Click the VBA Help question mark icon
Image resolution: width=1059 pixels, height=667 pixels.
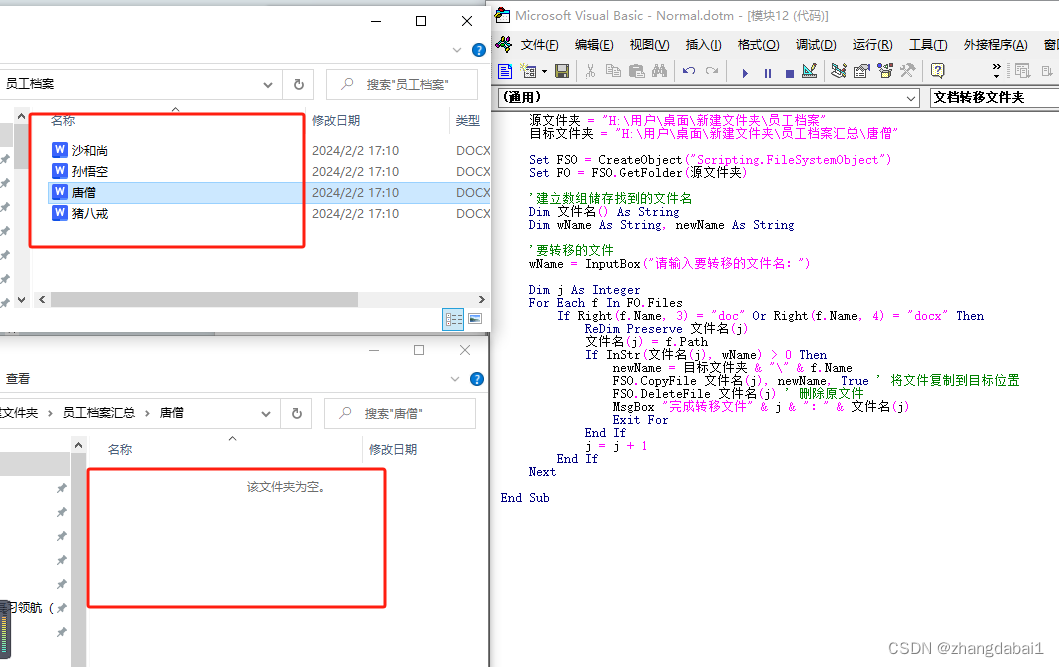pos(937,71)
